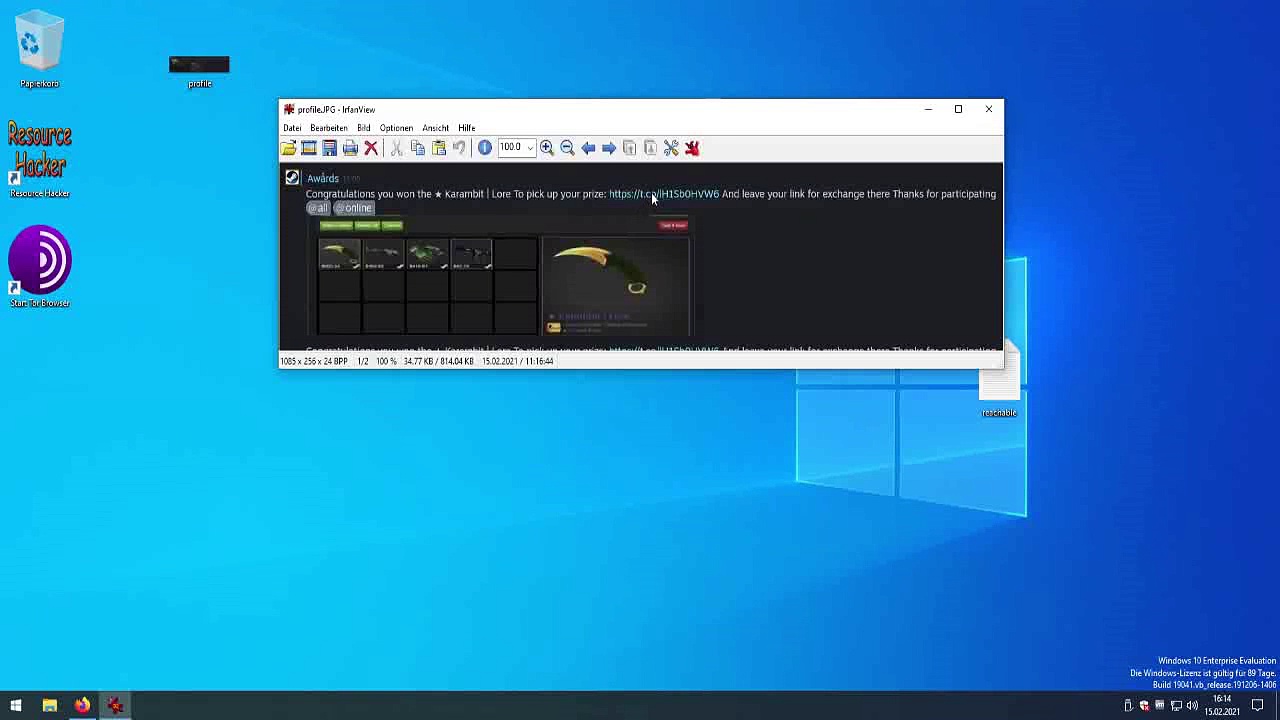Click the Zoom in magnifier icon
The image size is (1280, 720).
point(547,148)
